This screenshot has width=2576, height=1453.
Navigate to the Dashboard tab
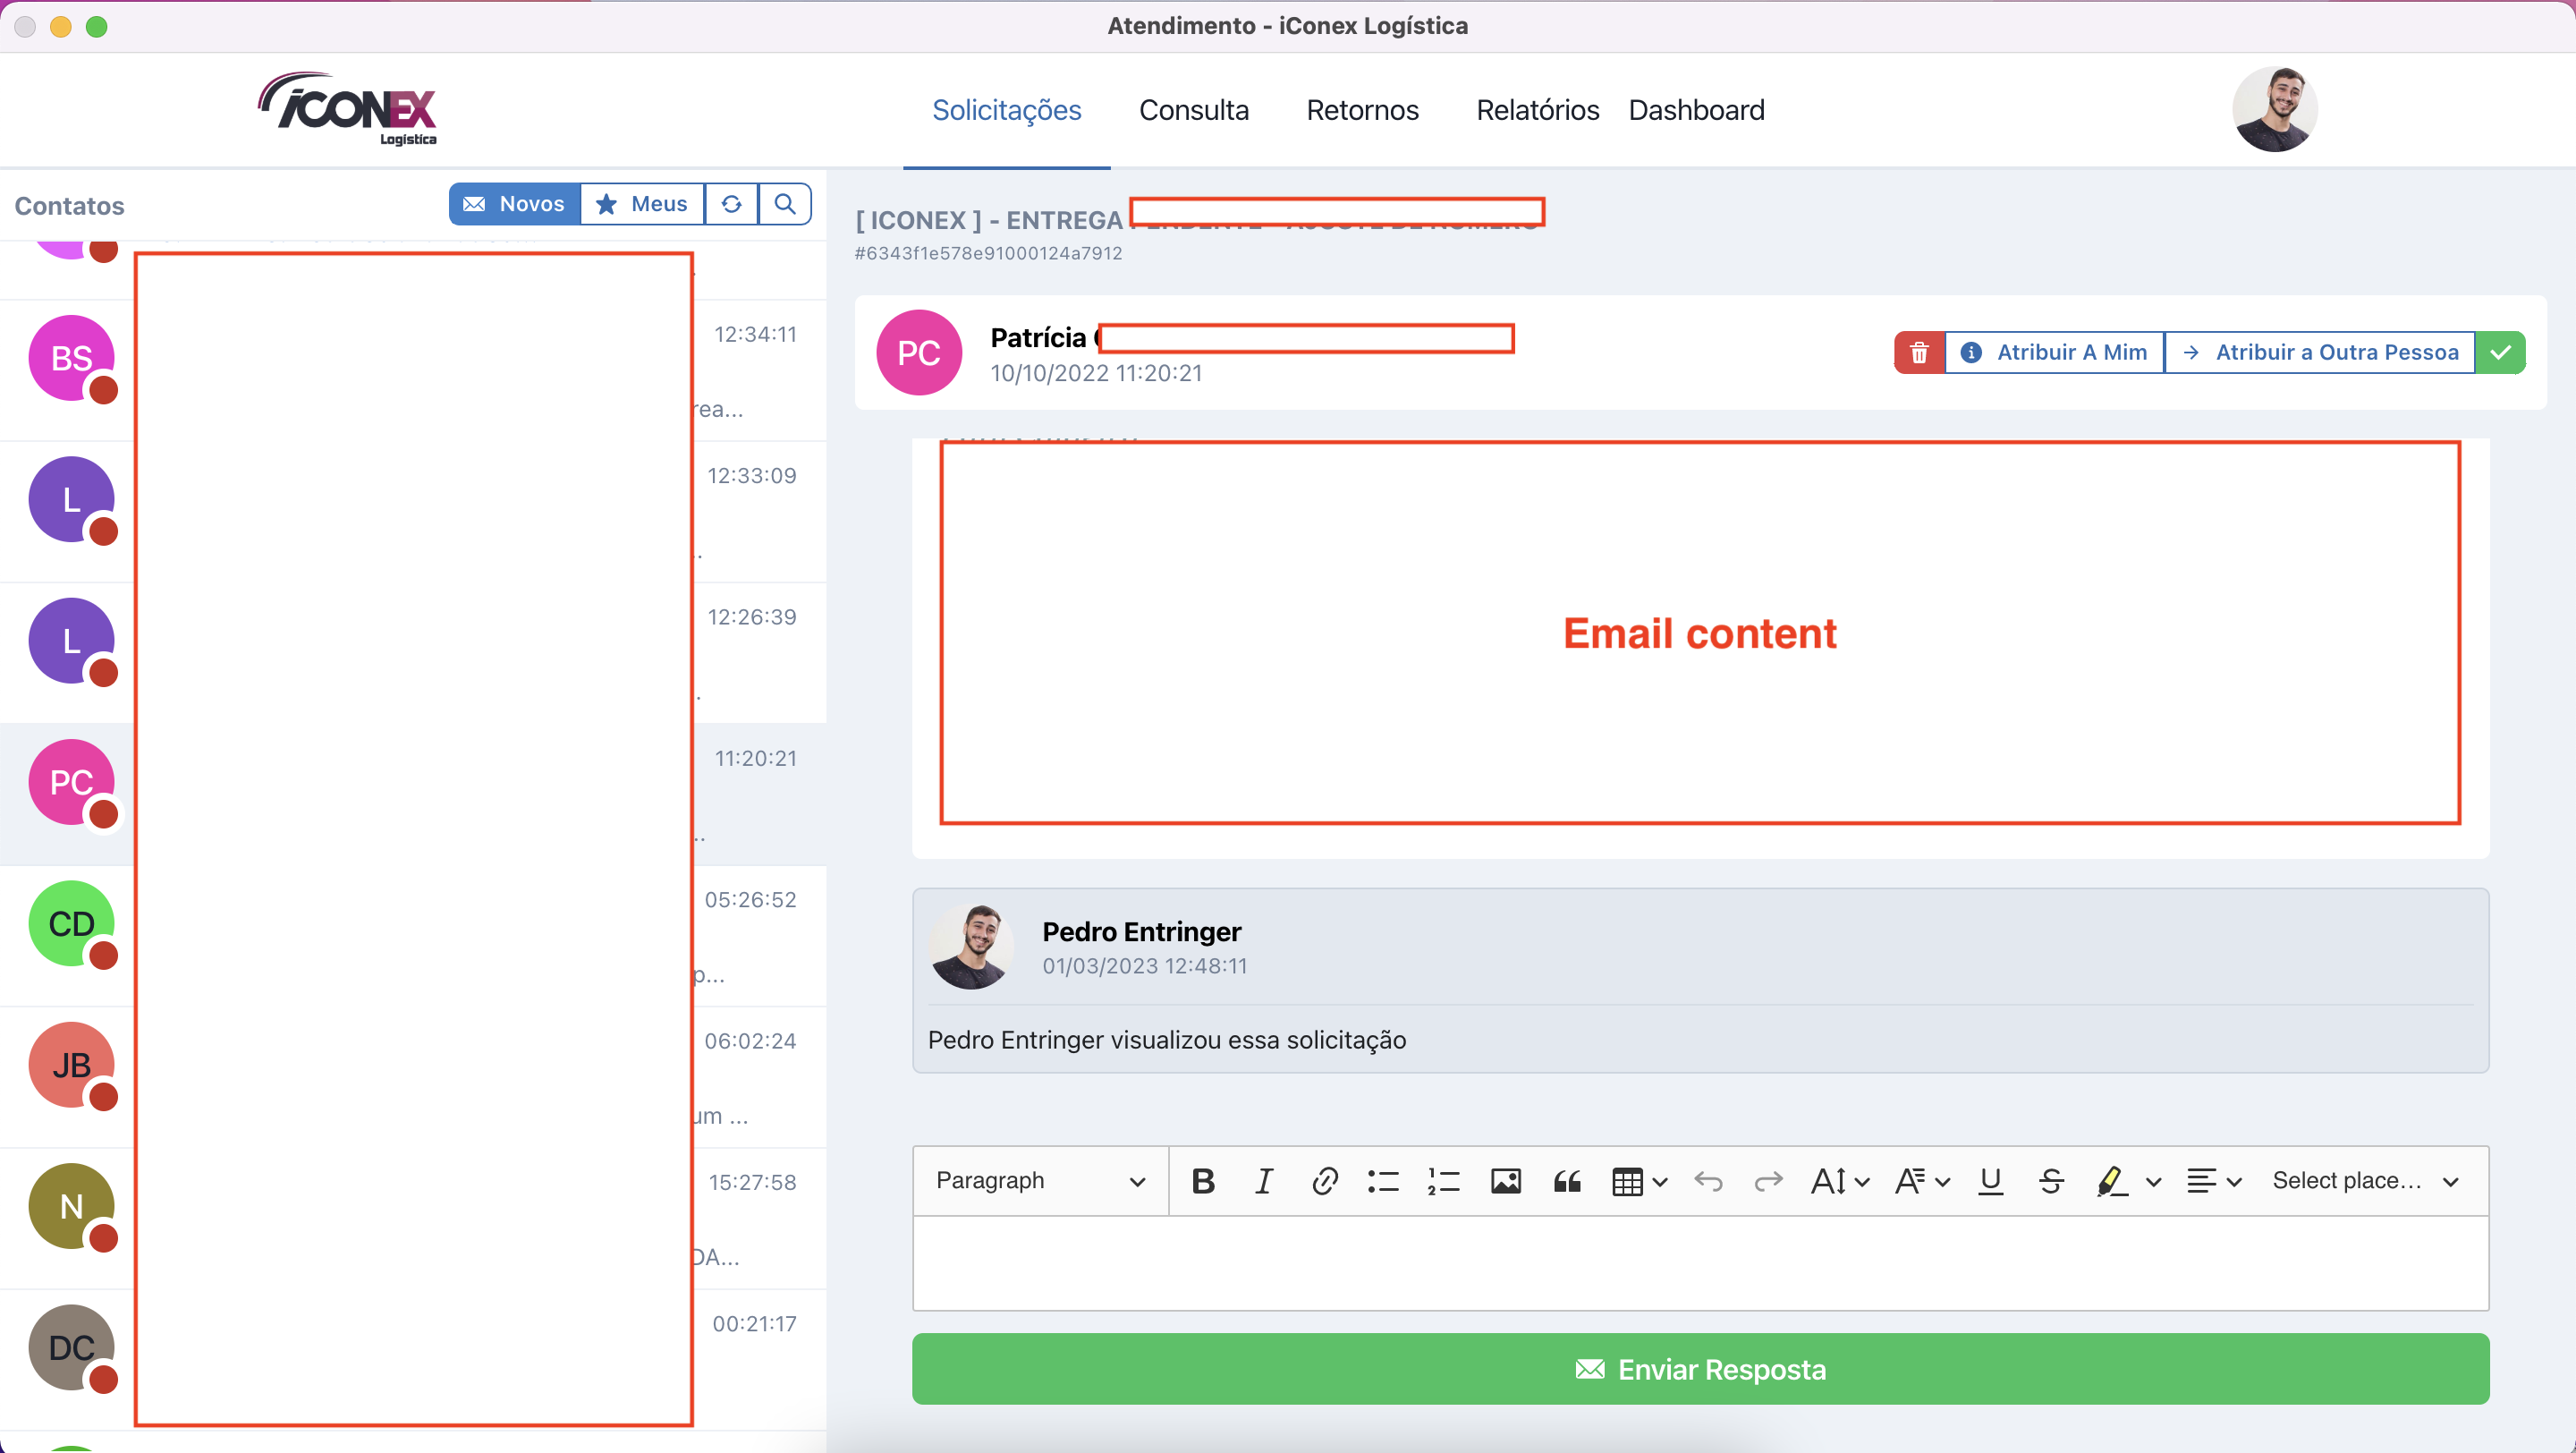pos(1696,110)
